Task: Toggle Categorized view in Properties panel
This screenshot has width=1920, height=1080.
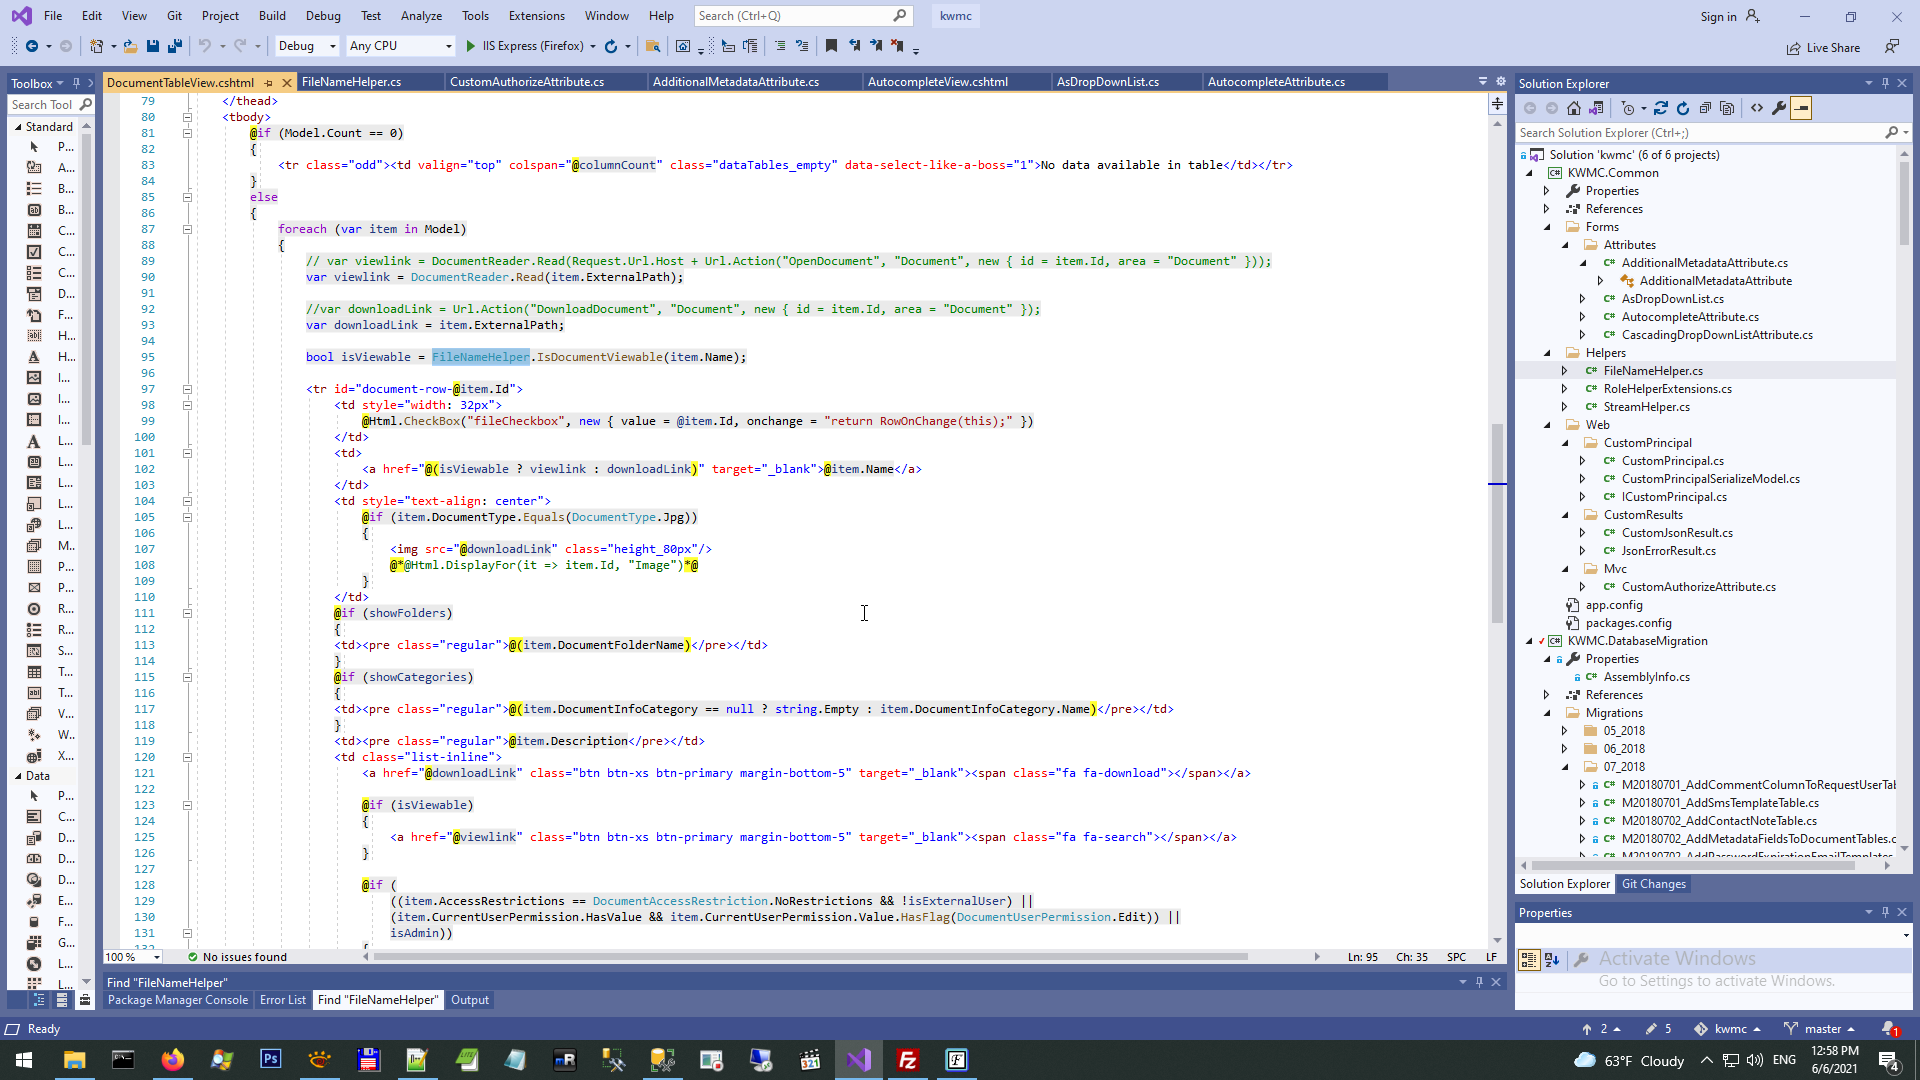Action: click(x=1529, y=960)
